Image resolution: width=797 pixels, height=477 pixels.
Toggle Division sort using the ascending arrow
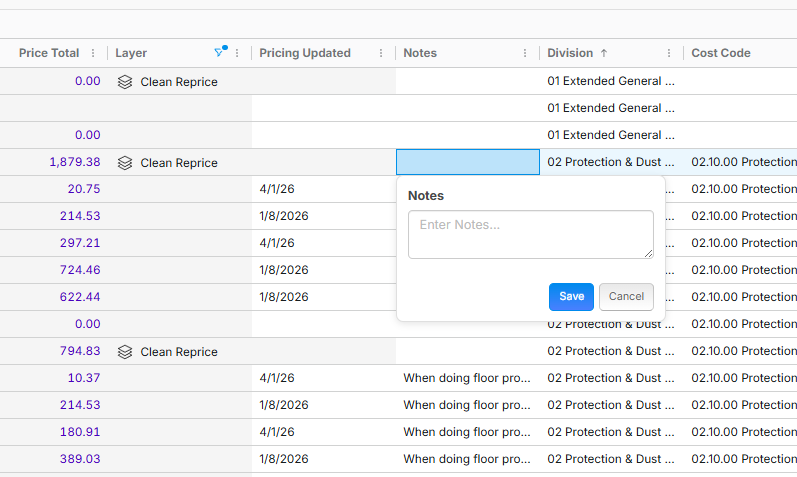[604, 53]
